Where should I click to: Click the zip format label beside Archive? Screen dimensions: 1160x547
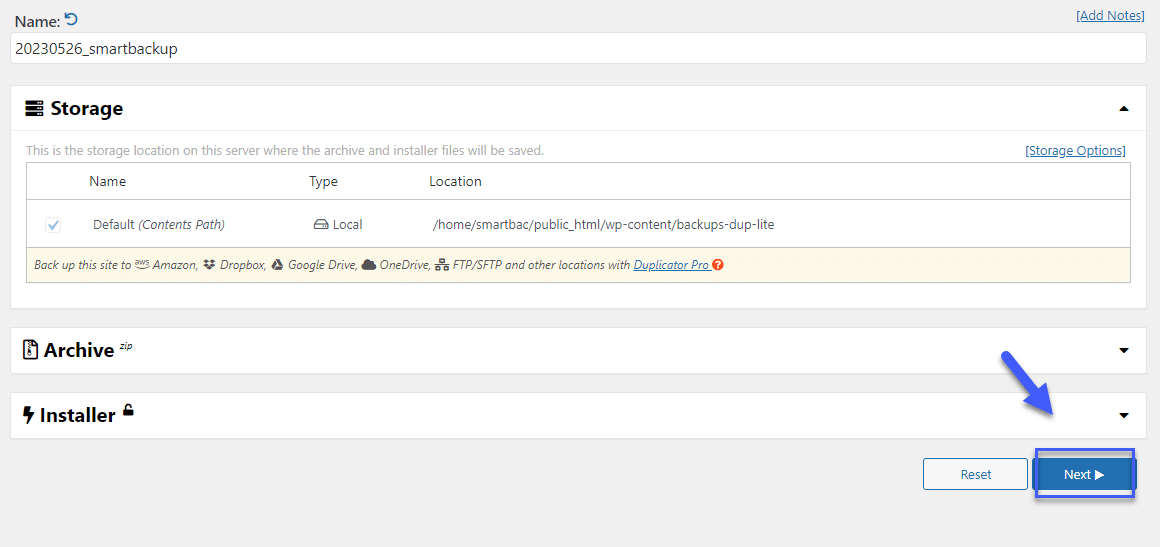(126, 345)
